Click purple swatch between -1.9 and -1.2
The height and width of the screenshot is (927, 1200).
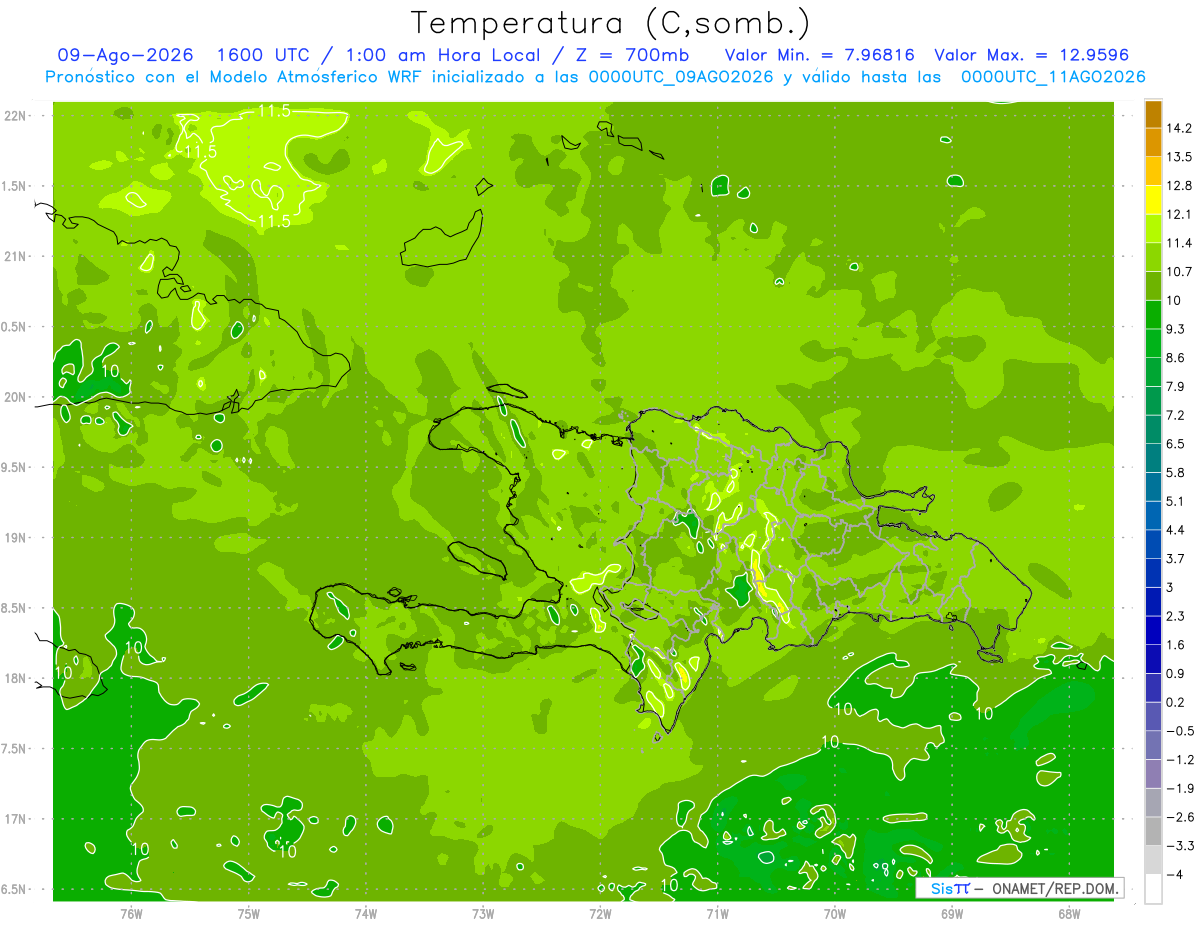(1153, 774)
